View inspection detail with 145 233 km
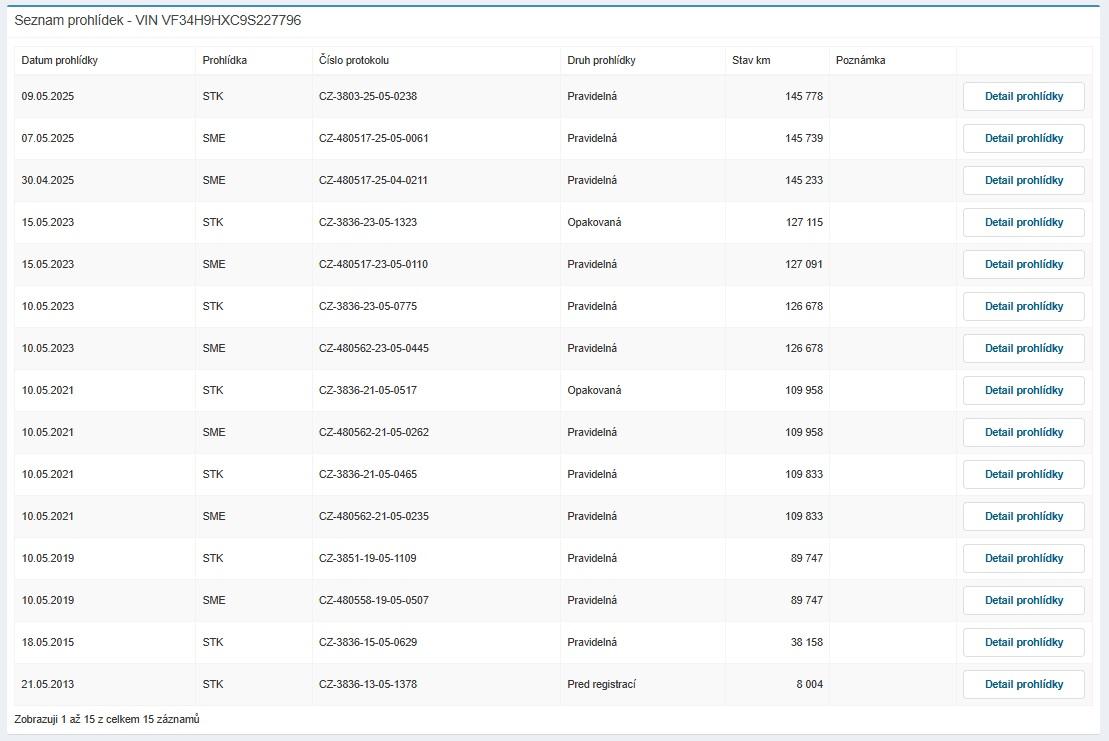The height and width of the screenshot is (741, 1109). [1023, 180]
